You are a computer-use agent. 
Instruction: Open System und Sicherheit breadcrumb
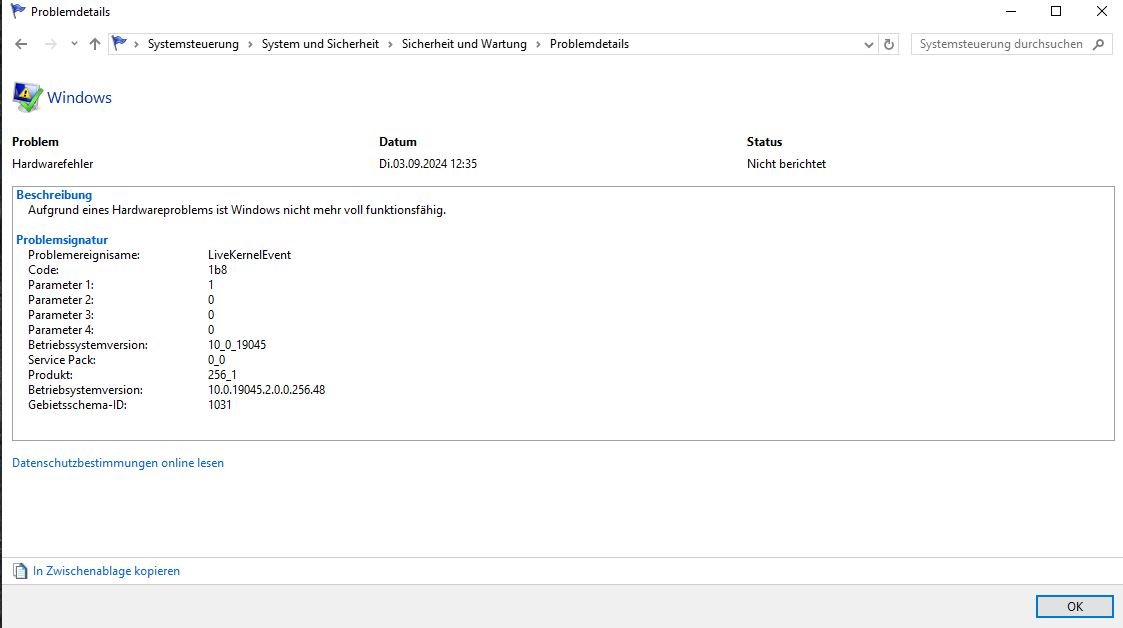[x=320, y=44]
